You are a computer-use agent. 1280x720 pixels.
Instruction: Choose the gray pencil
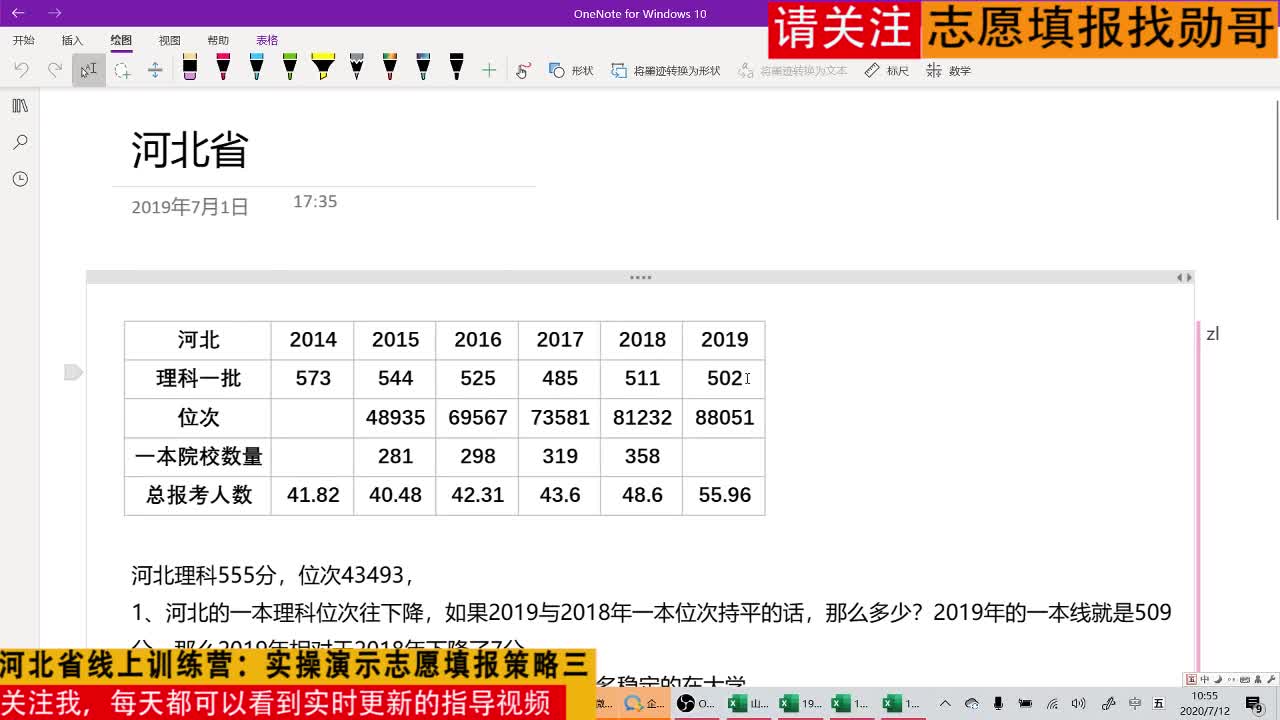(357, 68)
